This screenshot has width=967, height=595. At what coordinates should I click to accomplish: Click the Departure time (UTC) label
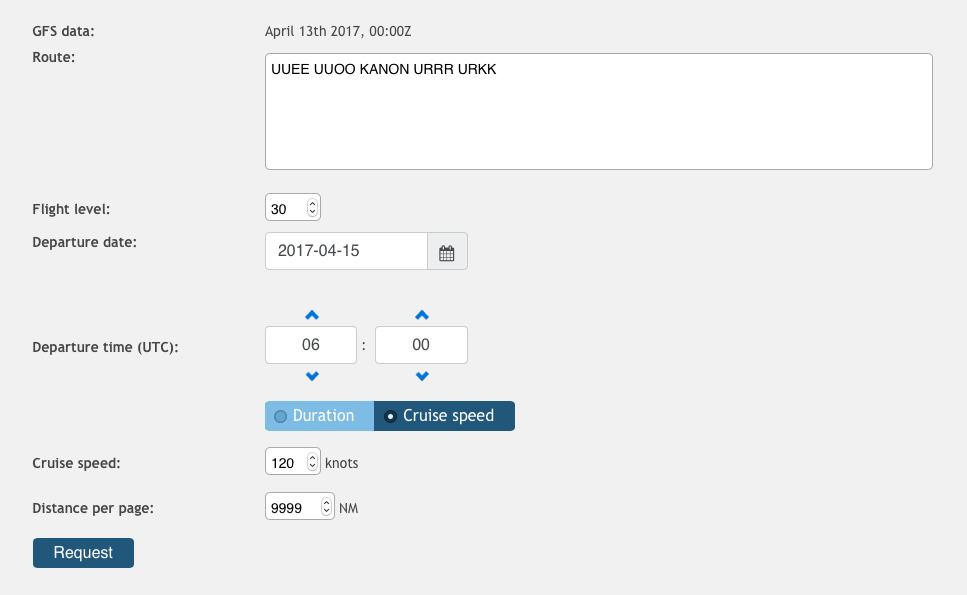[105, 348]
